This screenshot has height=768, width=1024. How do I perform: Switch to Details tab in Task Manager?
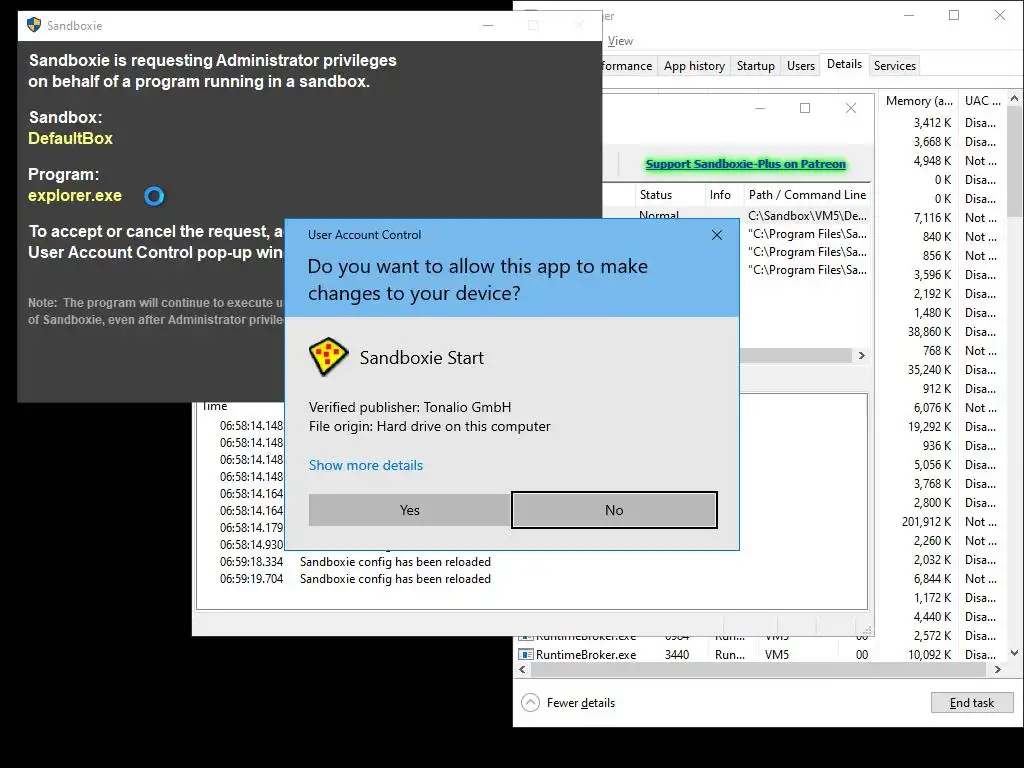point(844,64)
